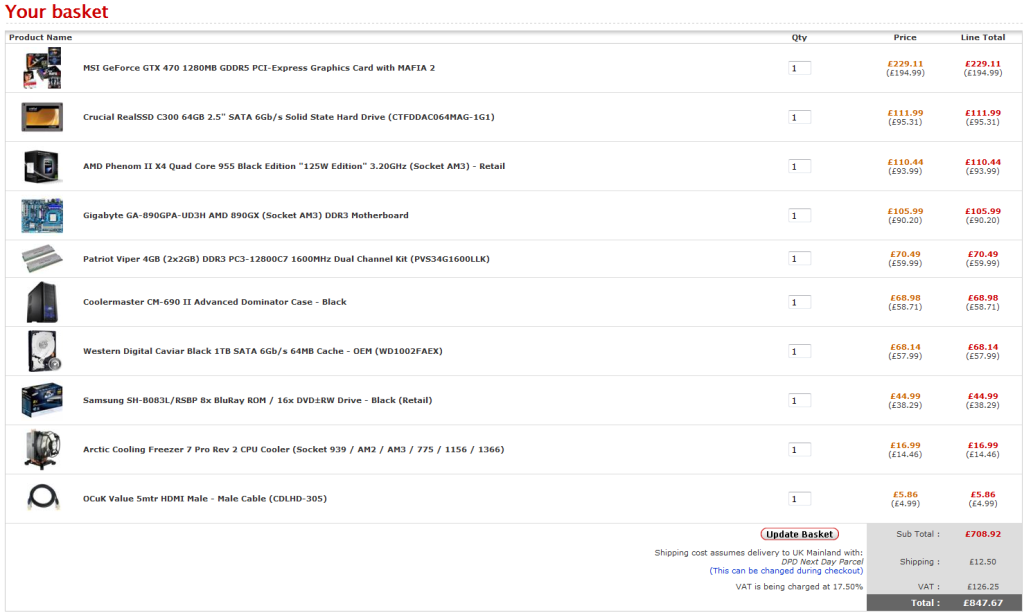Click the Patriot Viper RAM thumbnail
The width and height of the screenshot is (1024, 615).
pos(42,259)
